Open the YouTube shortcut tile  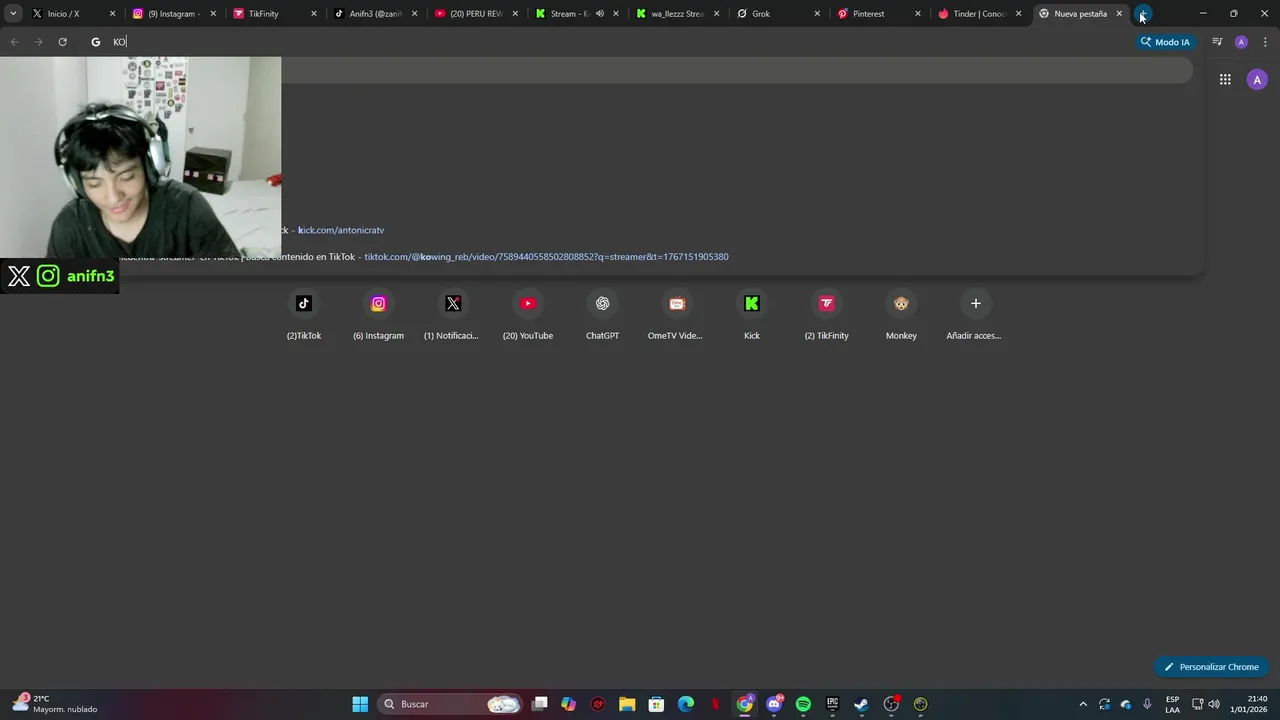tap(528, 315)
